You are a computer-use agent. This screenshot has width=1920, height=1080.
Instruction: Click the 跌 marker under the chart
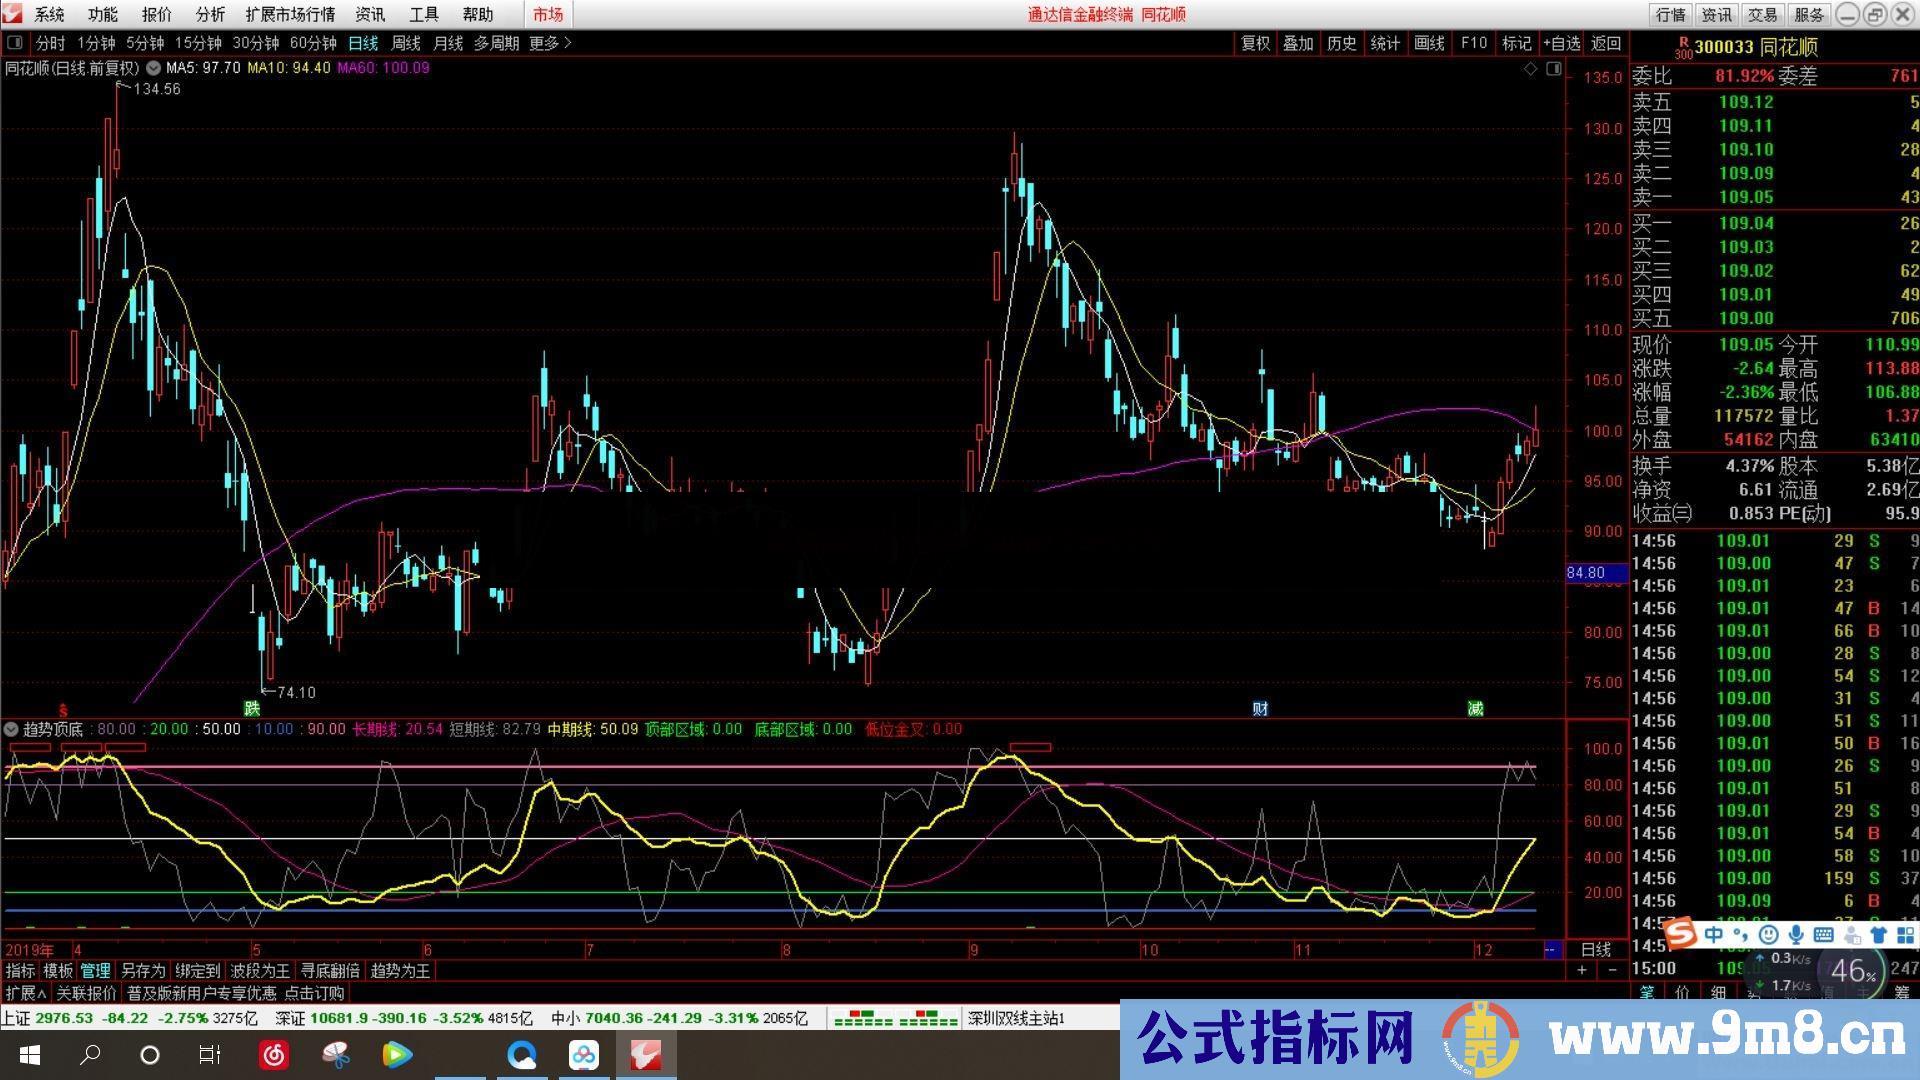[252, 709]
